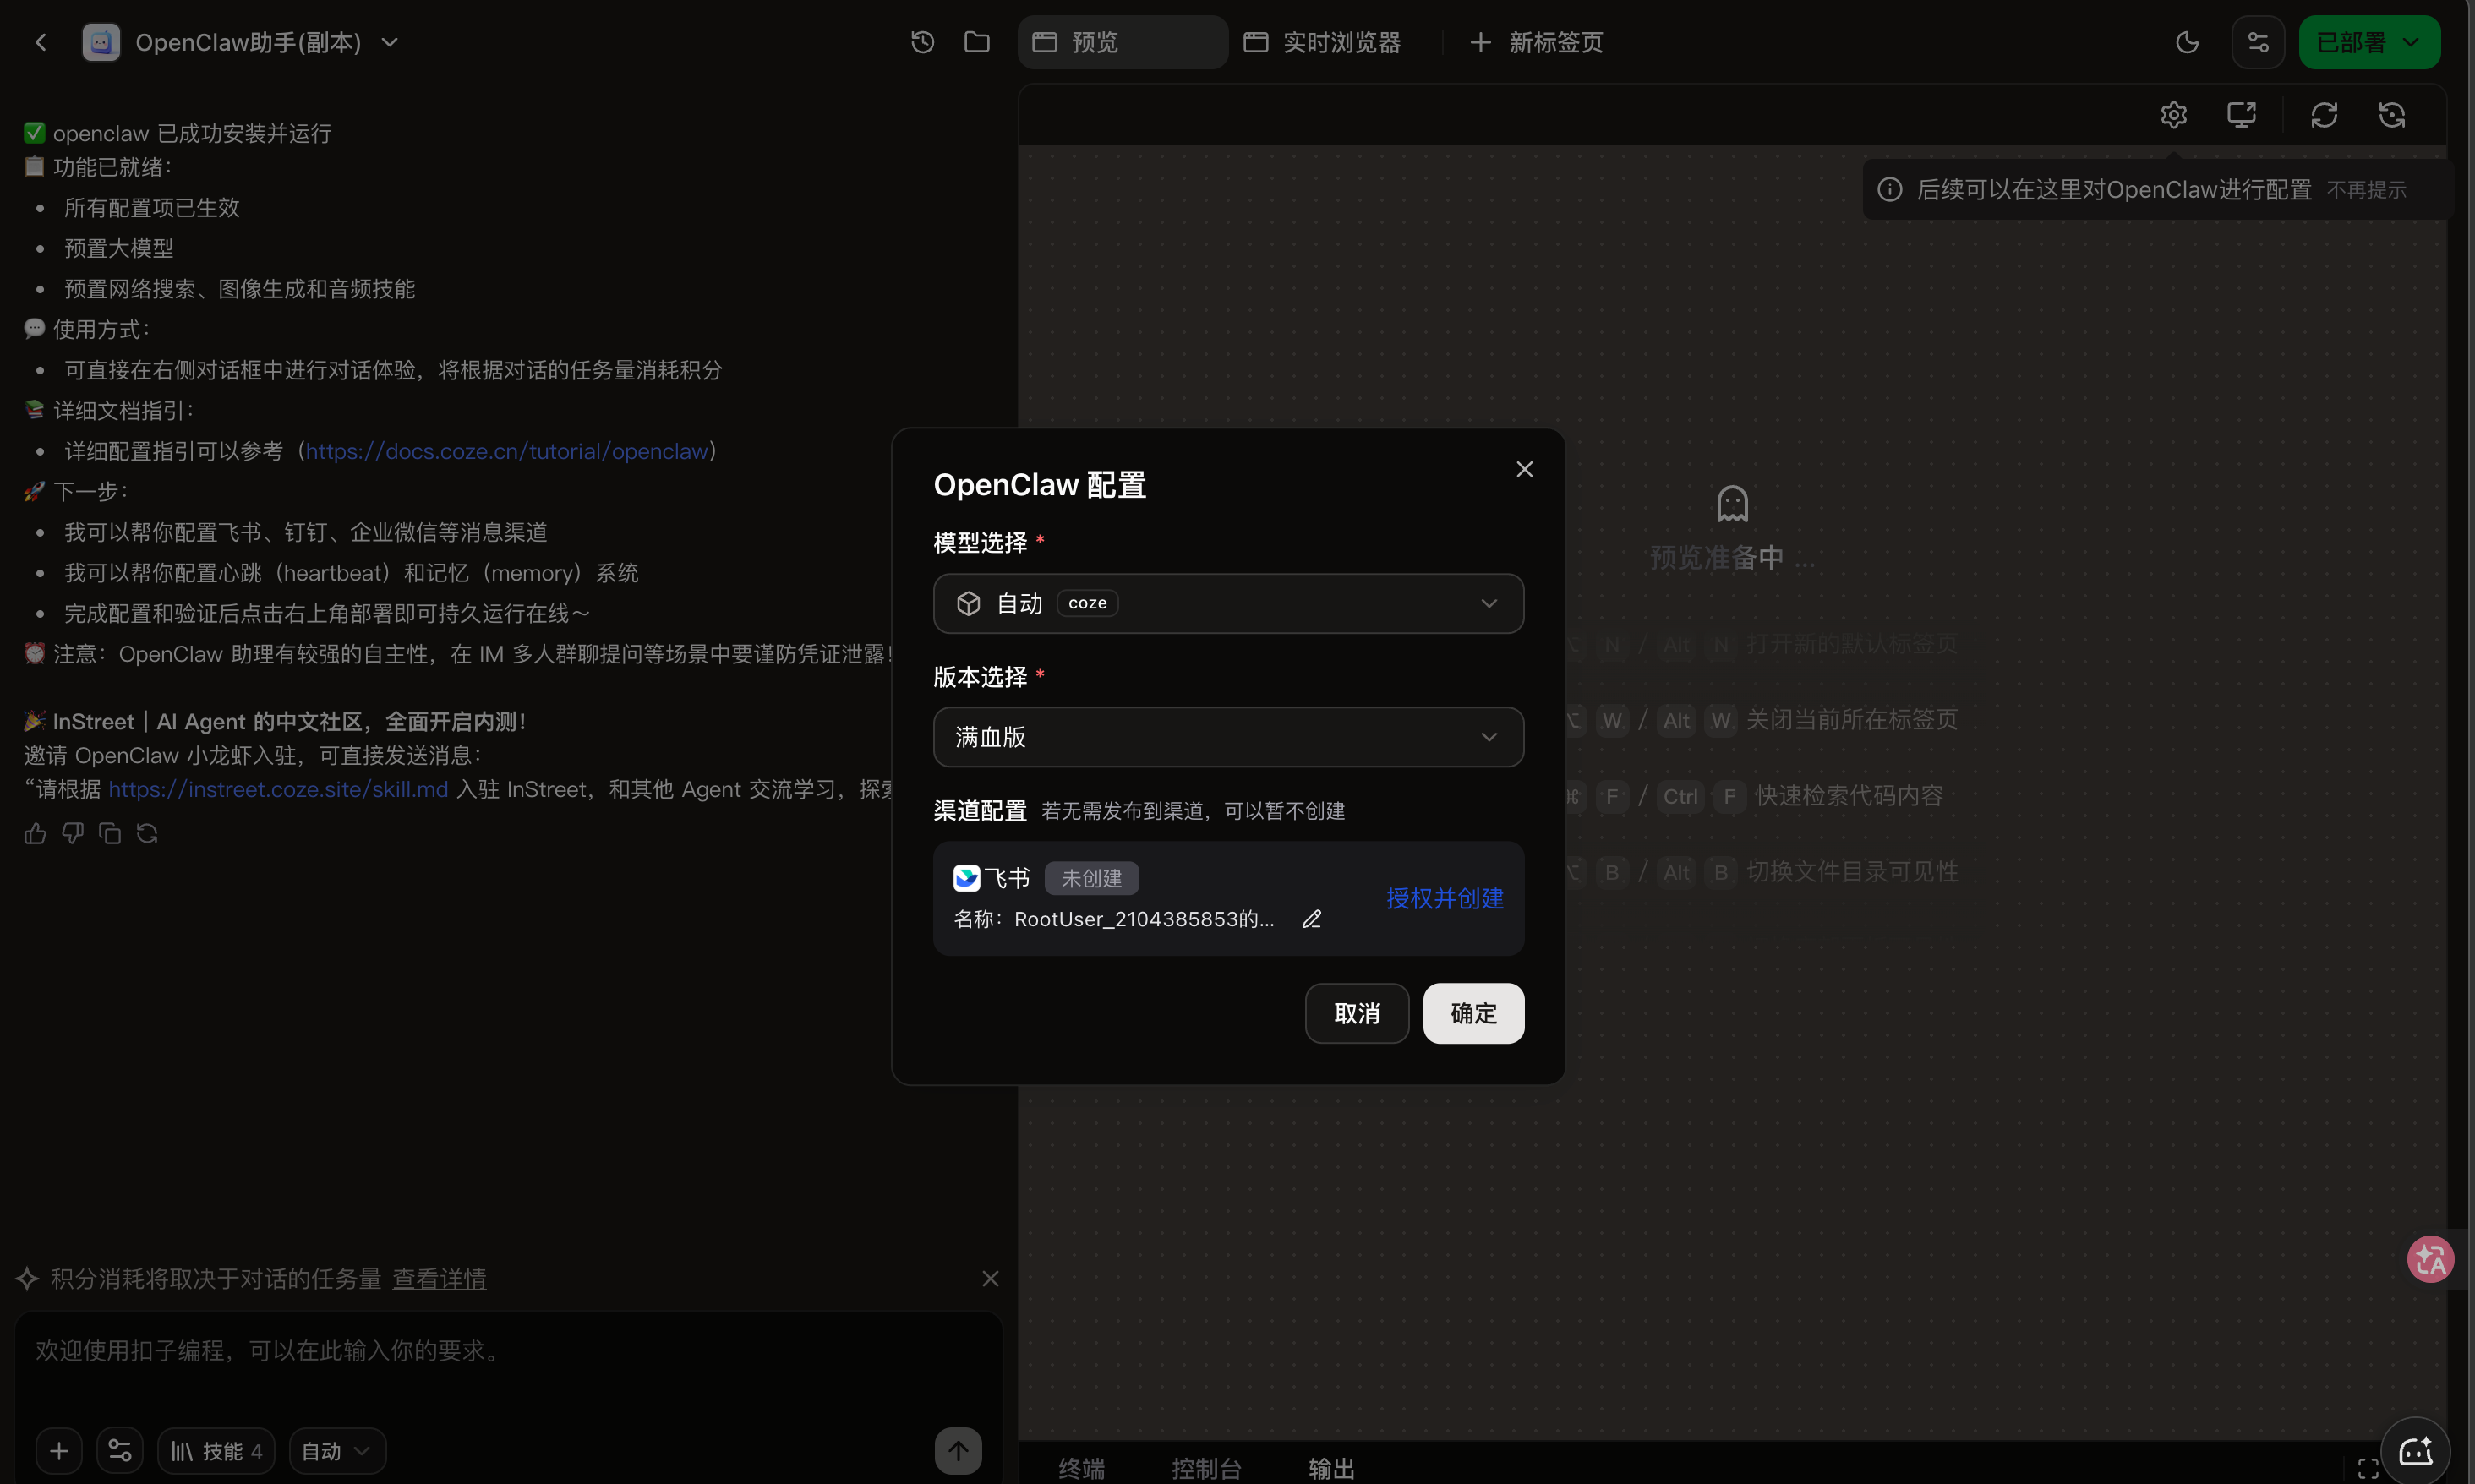Dismiss the 不再提示 tooltip option
This screenshot has width=2475, height=1484.
tap(2365, 190)
